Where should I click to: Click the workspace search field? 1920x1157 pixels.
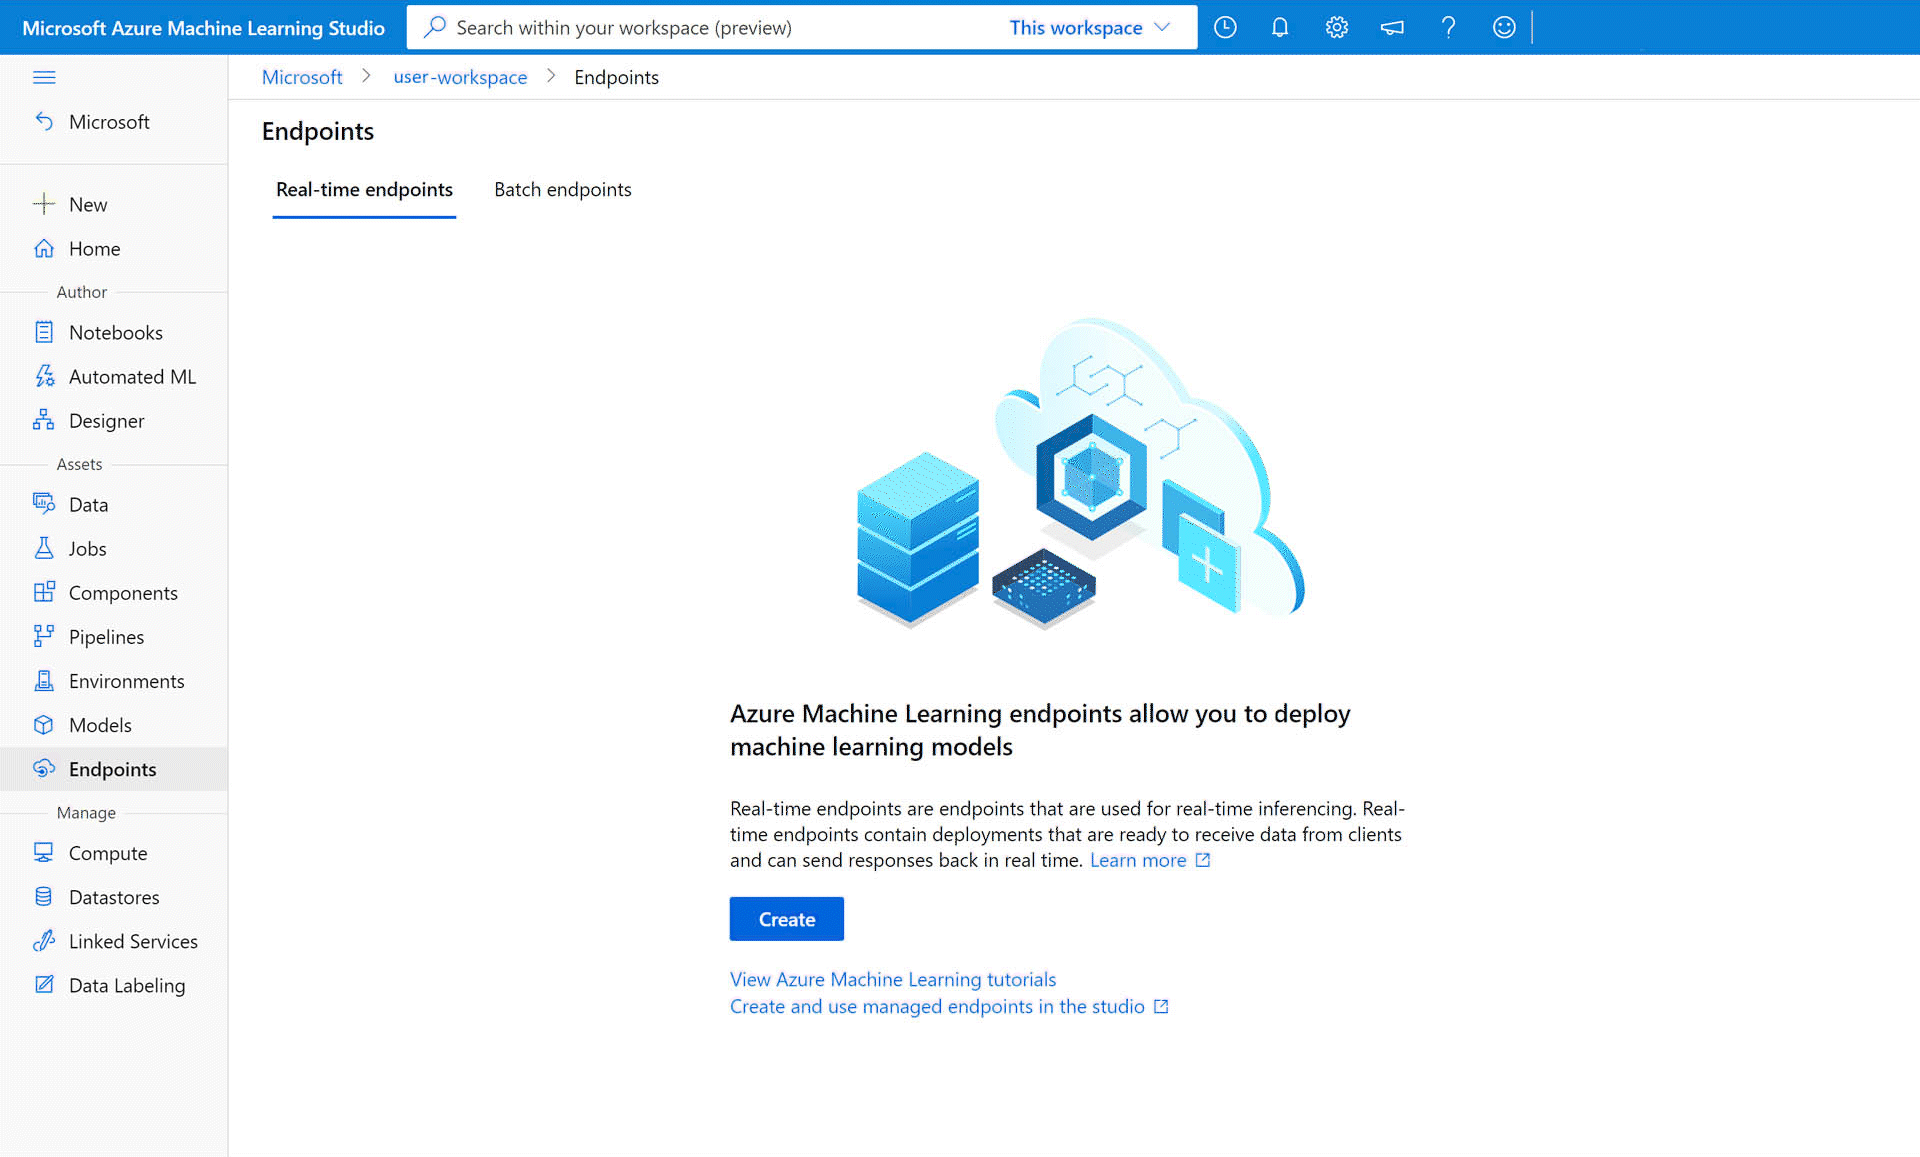click(700, 28)
